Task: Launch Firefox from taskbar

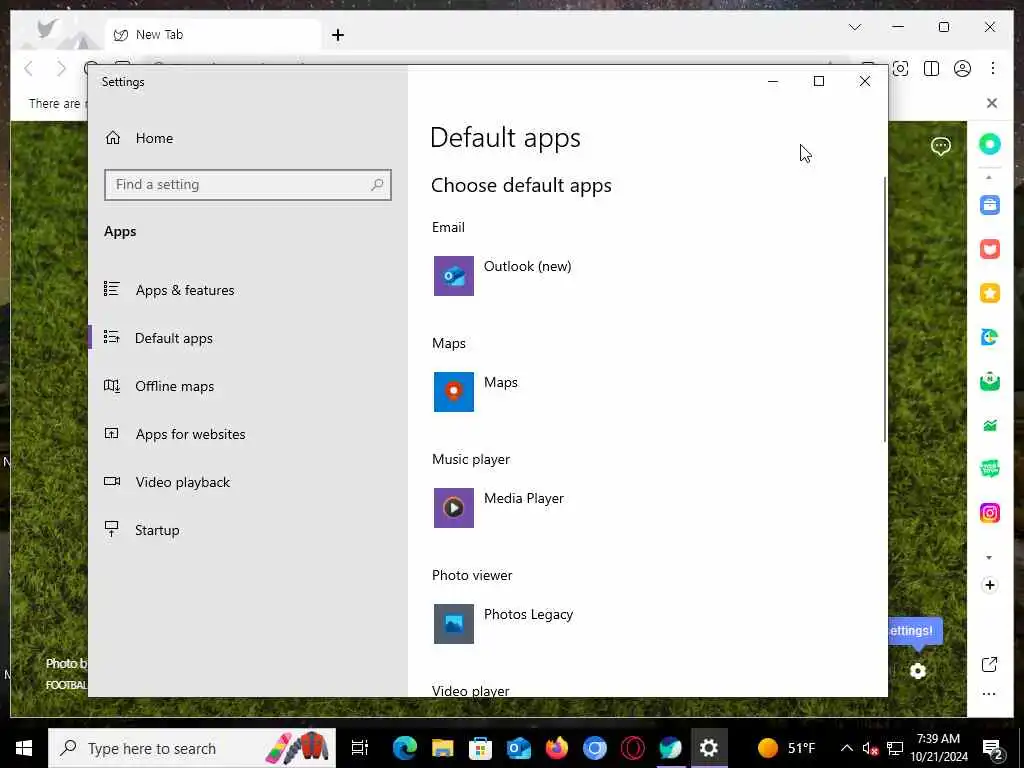Action: click(x=556, y=748)
